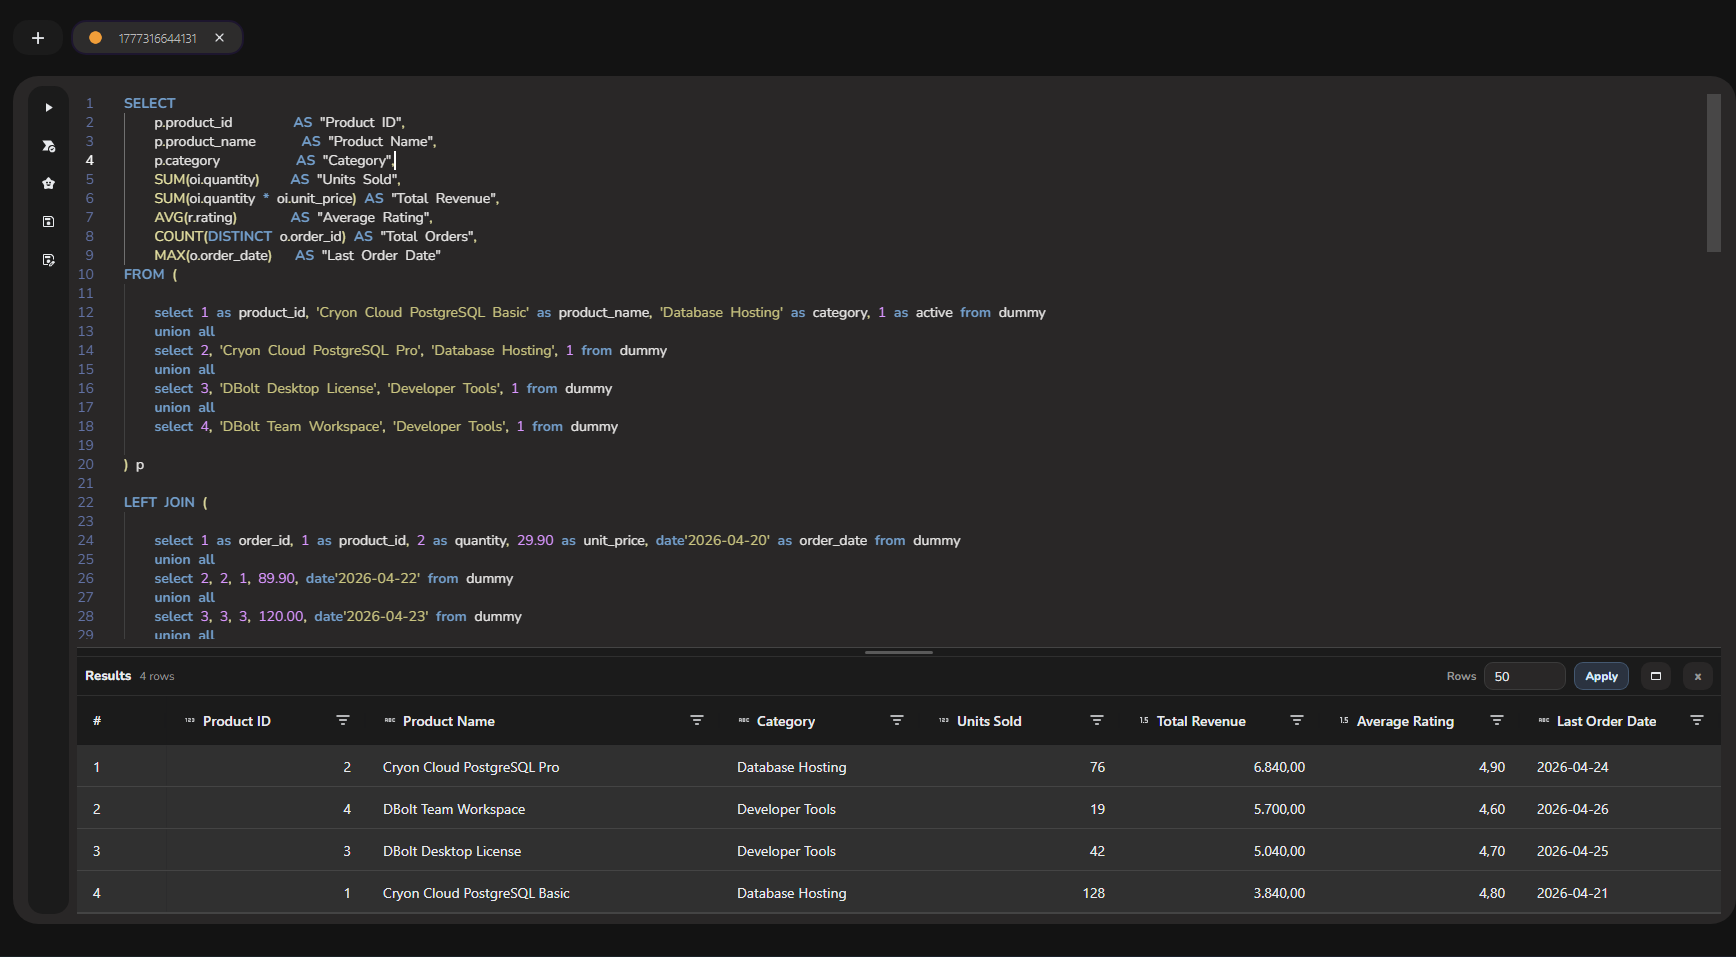Click 'AVG(r.rating)' on line 7
Screen dimensions: 1736x957
[196, 217]
